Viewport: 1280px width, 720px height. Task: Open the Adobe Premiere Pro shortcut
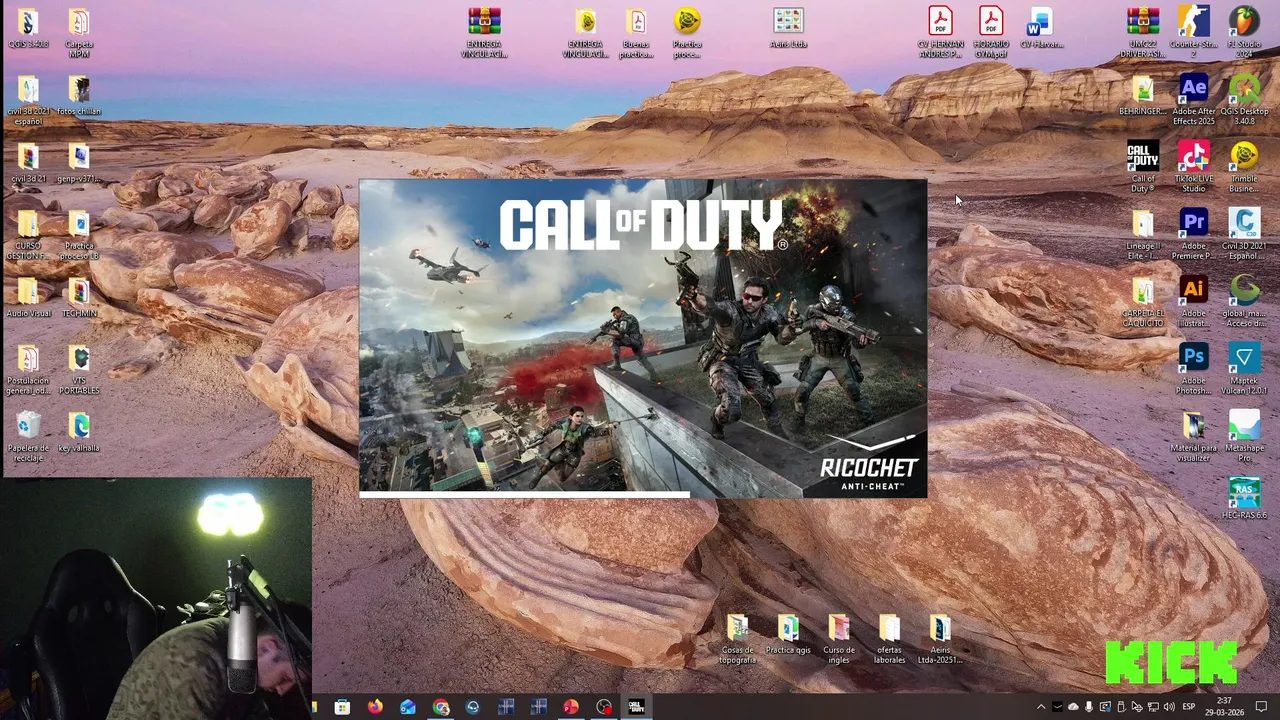[x=1194, y=235]
